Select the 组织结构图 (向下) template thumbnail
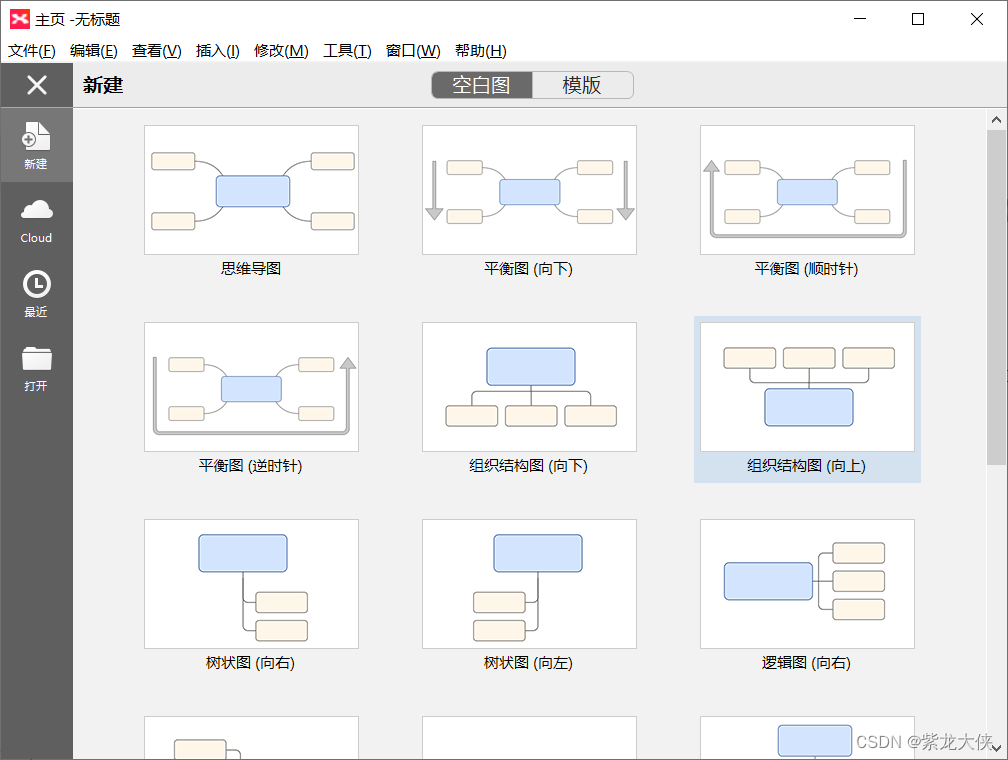Viewport: 1008px width, 760px height. point(529,387)
